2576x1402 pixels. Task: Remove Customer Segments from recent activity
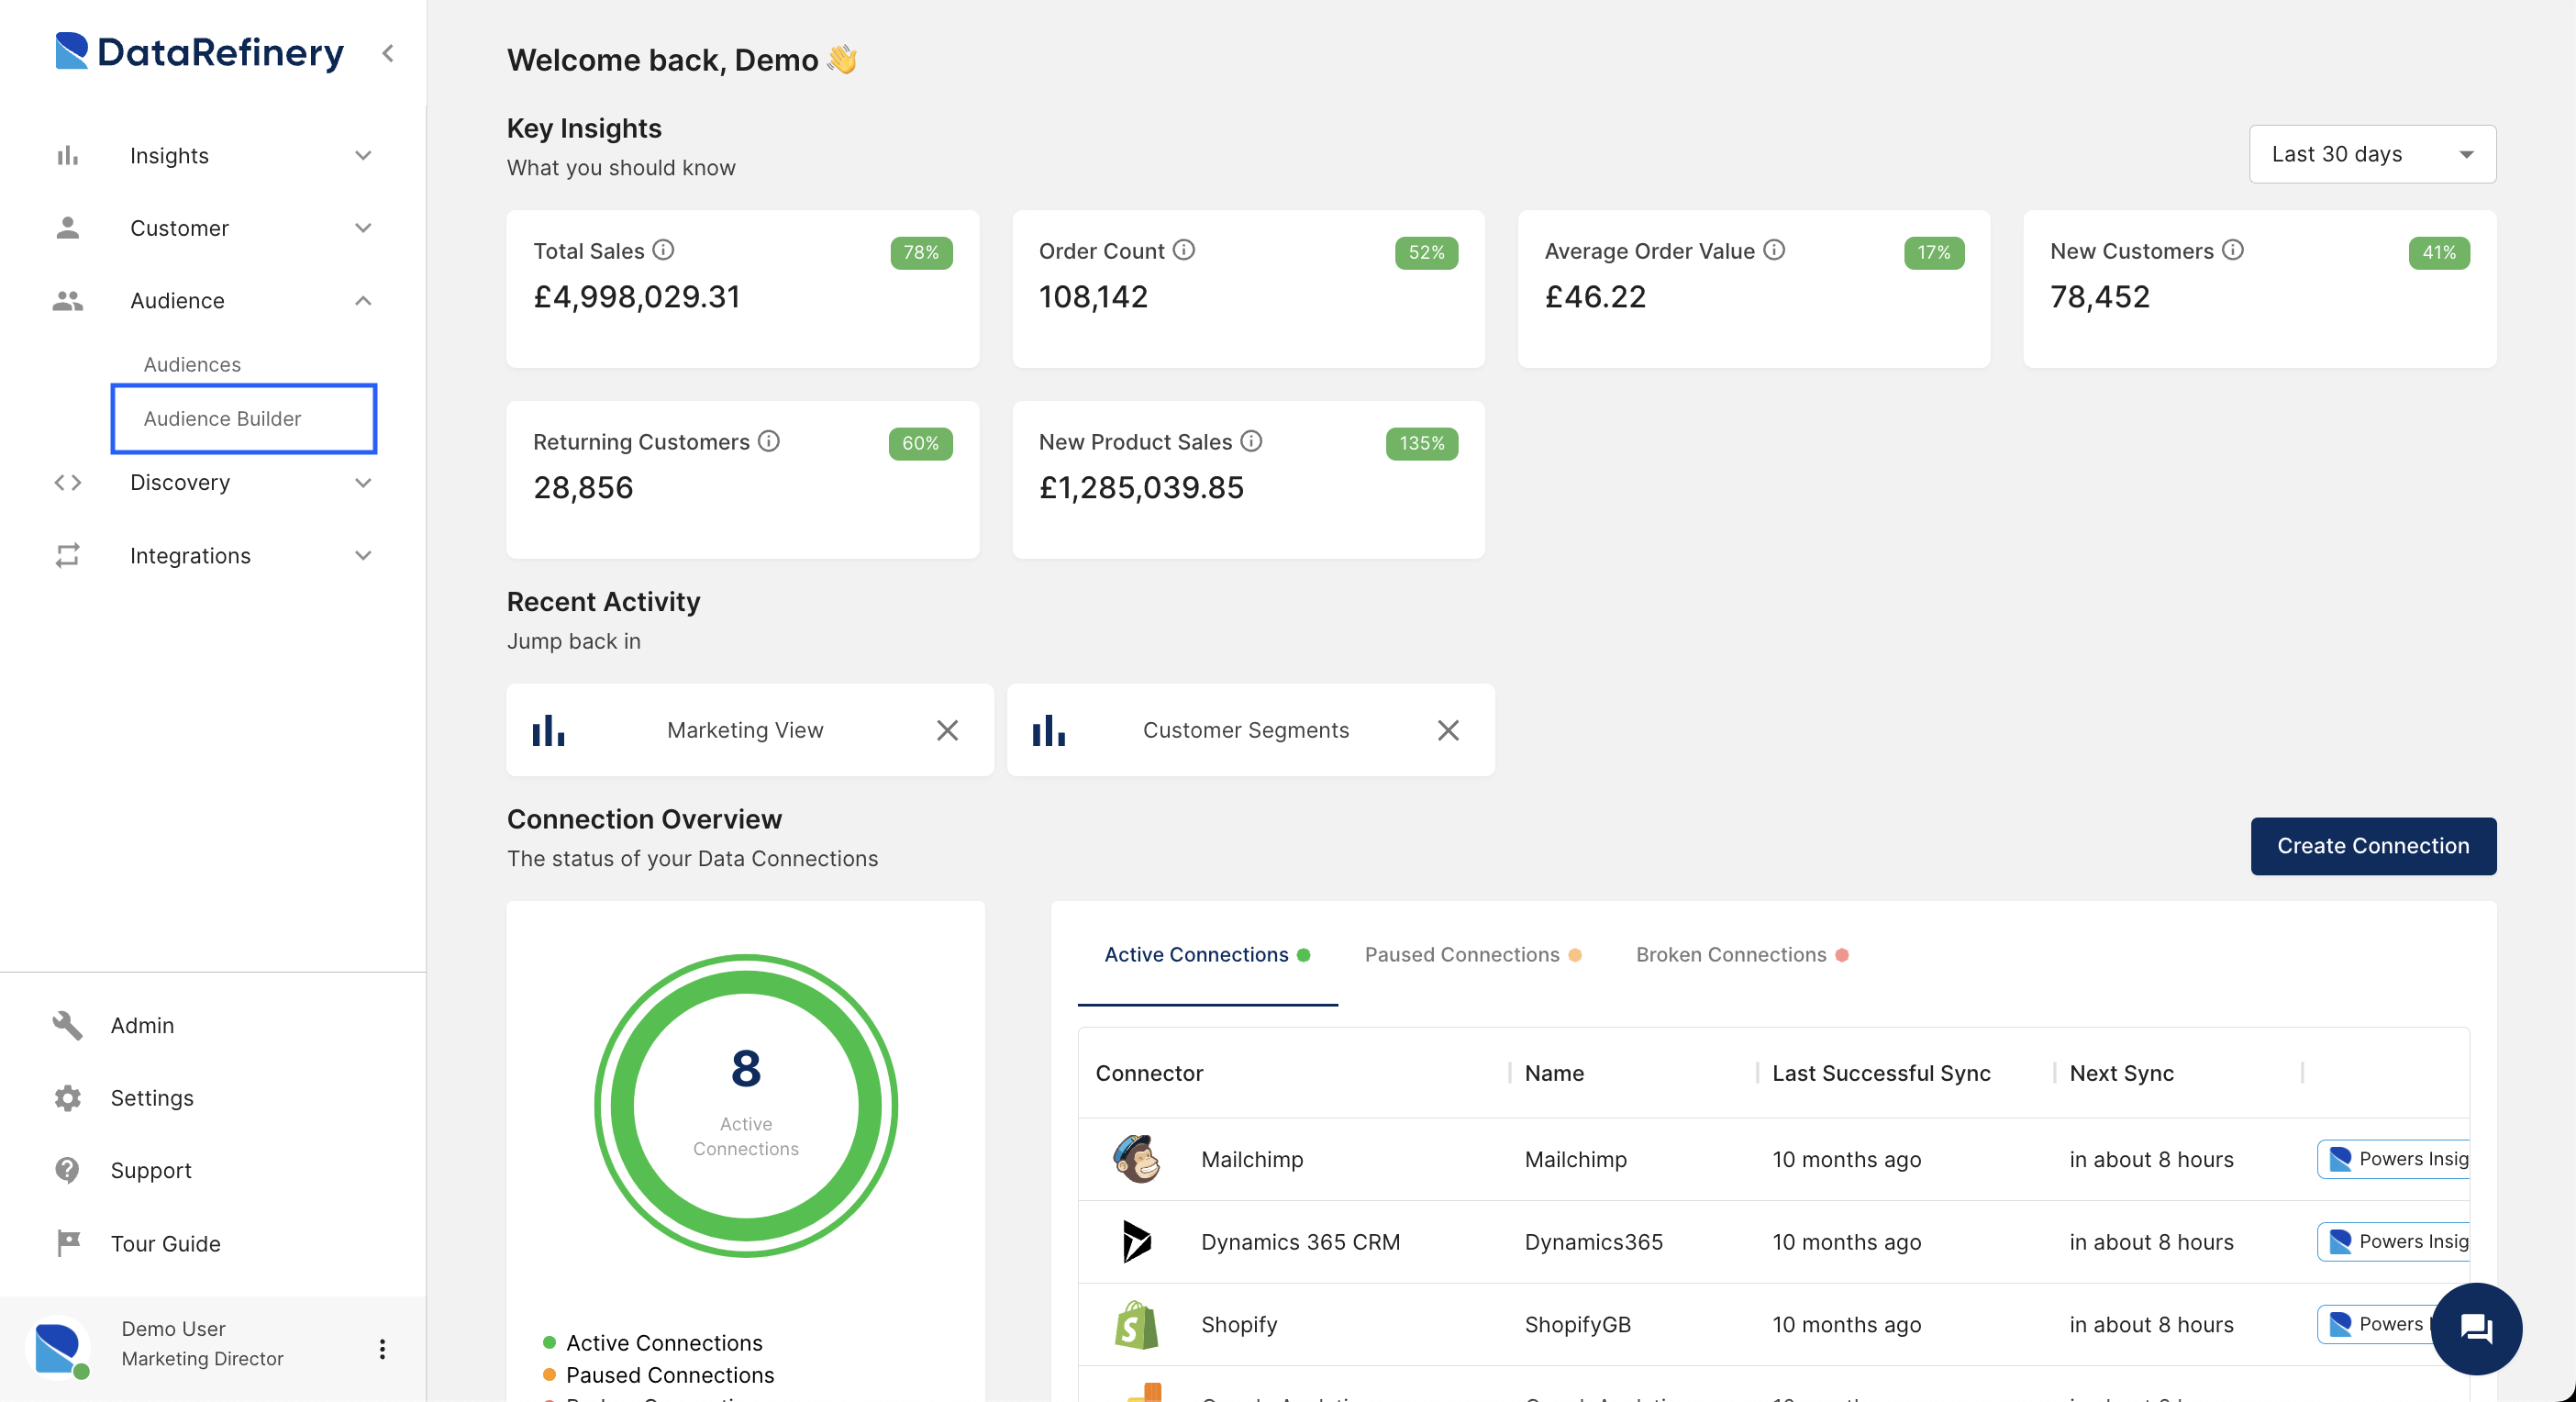click(x=1447, y=730)
